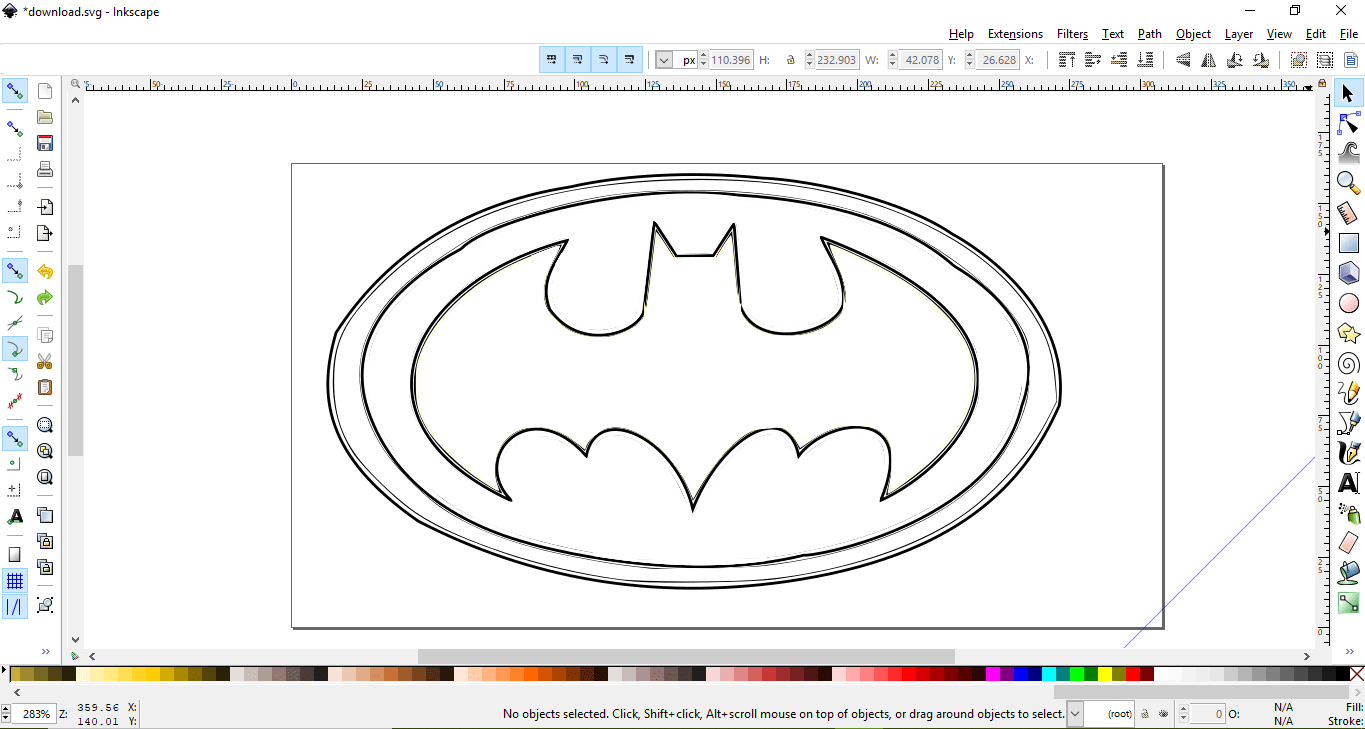Toggle snap nodes and handles

click(15, 271)
